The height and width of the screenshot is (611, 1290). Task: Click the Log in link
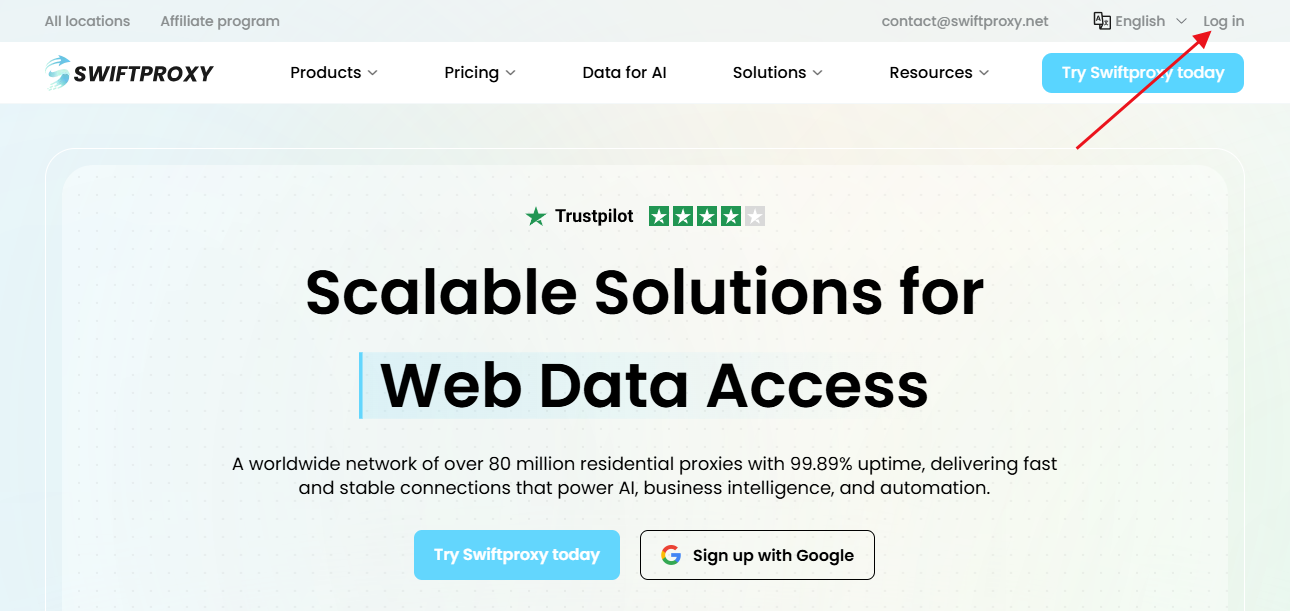coord(1223,21)
